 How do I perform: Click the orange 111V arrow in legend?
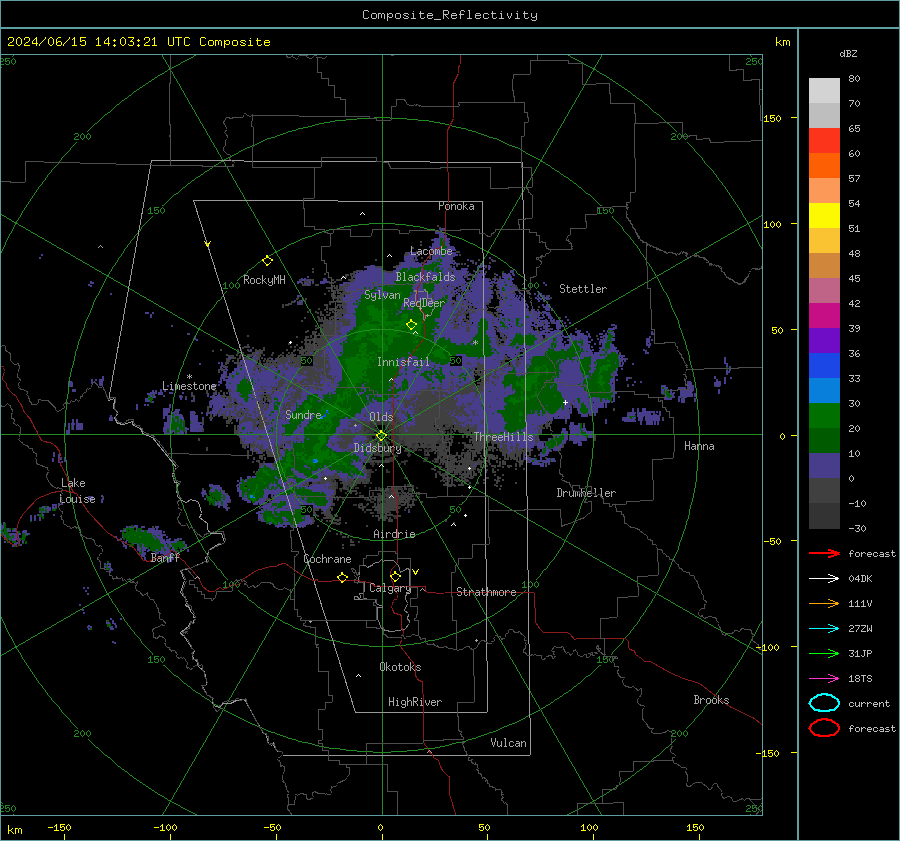(824, 603)
